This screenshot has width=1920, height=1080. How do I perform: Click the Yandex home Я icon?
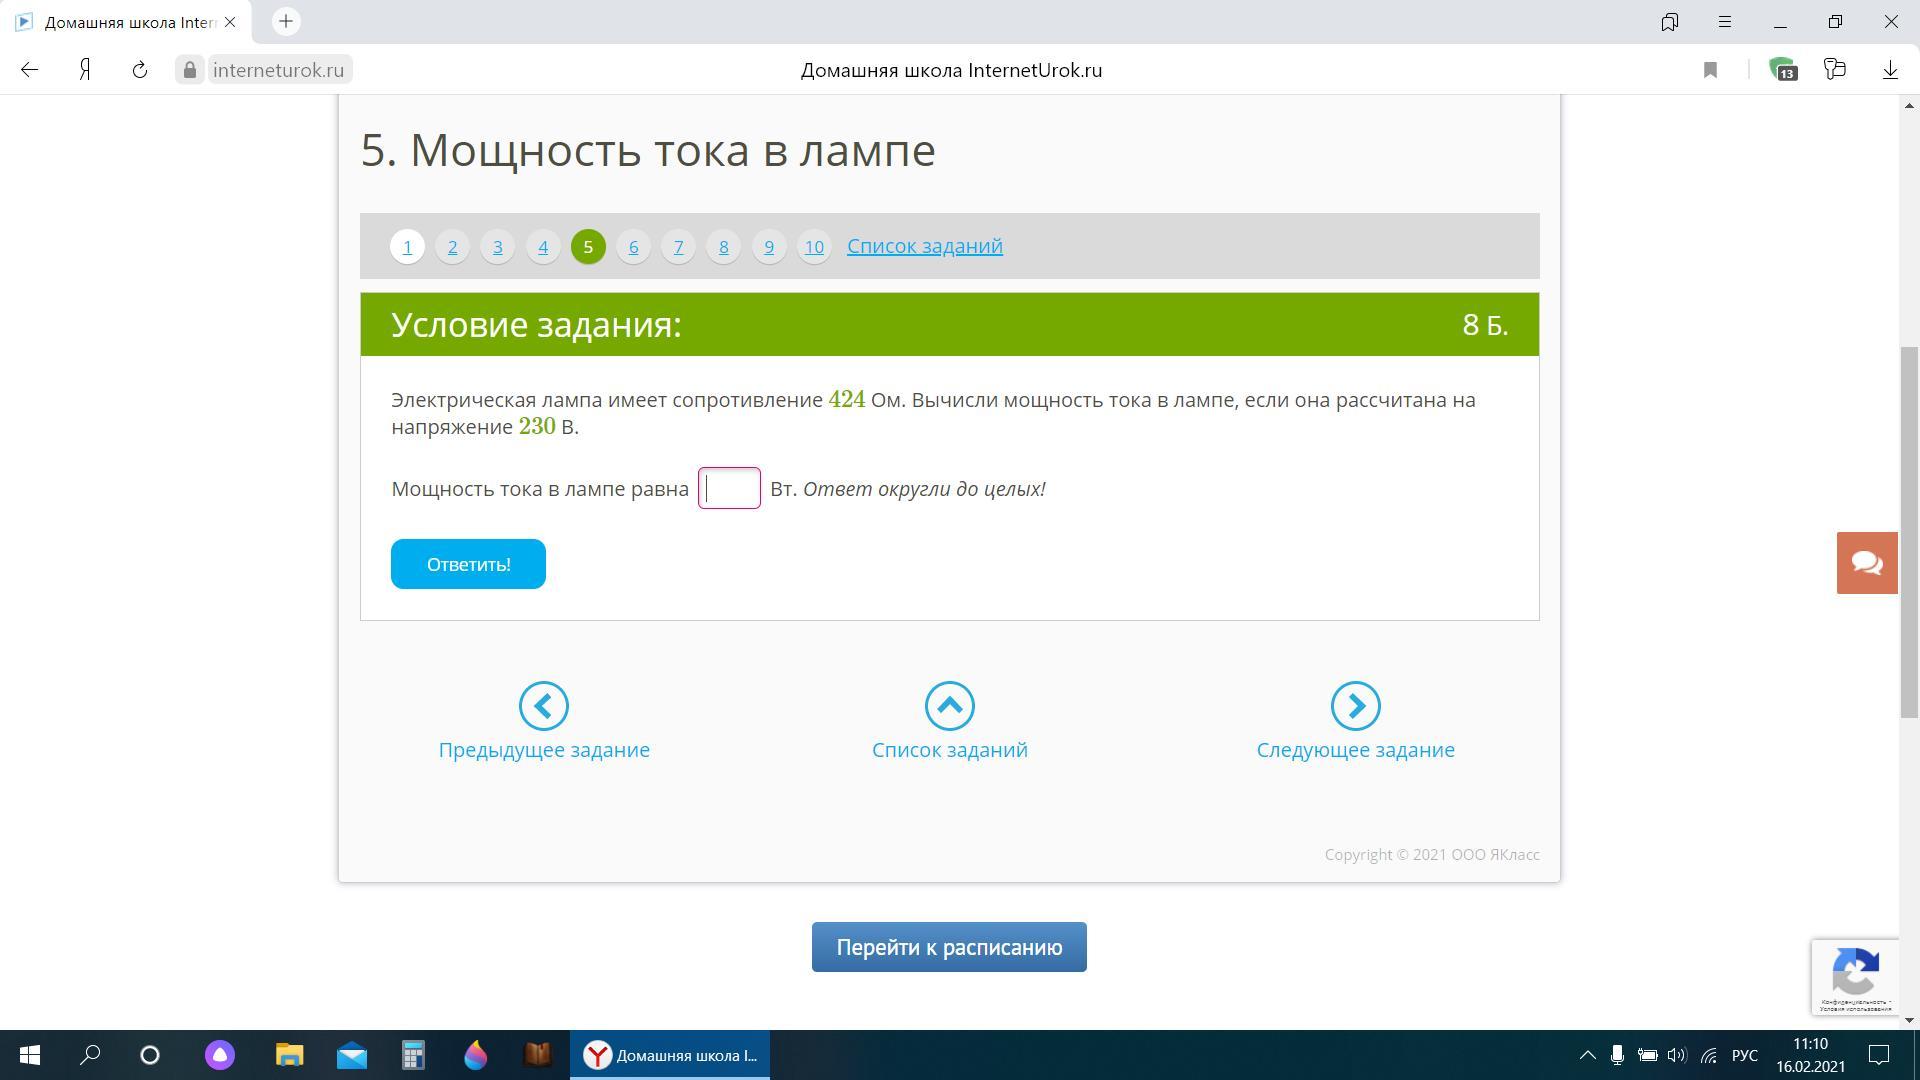point(86,70)
